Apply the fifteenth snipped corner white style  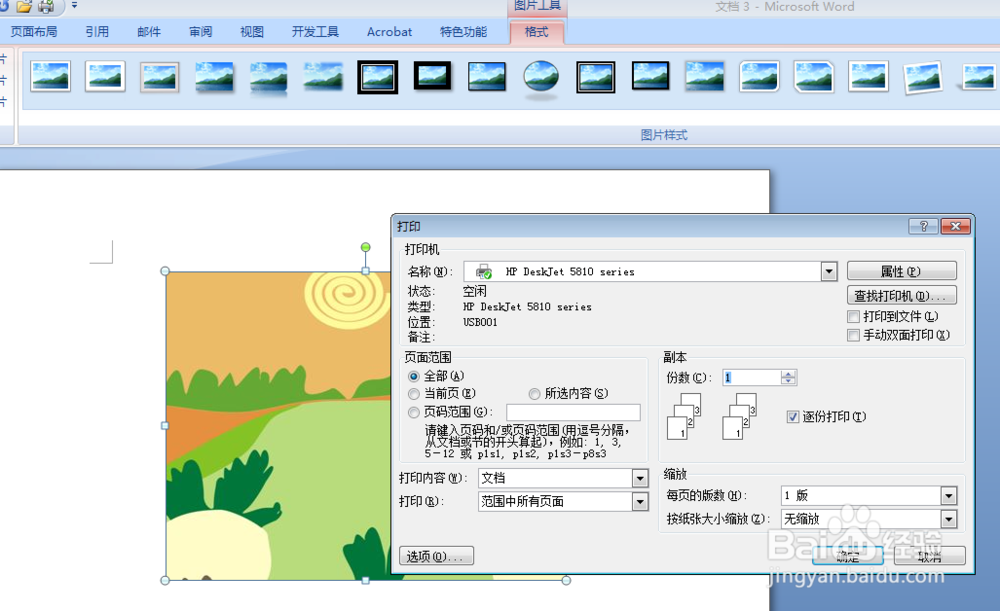point(814,77)
